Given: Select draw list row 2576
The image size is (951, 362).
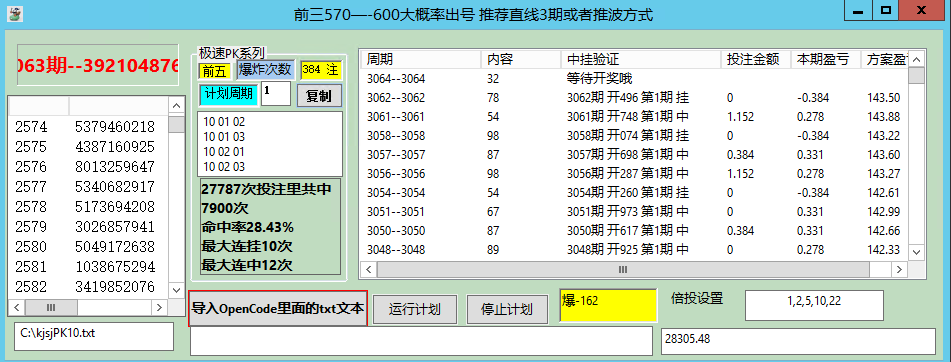Looking at the screenshot, I should click(89, 167).
